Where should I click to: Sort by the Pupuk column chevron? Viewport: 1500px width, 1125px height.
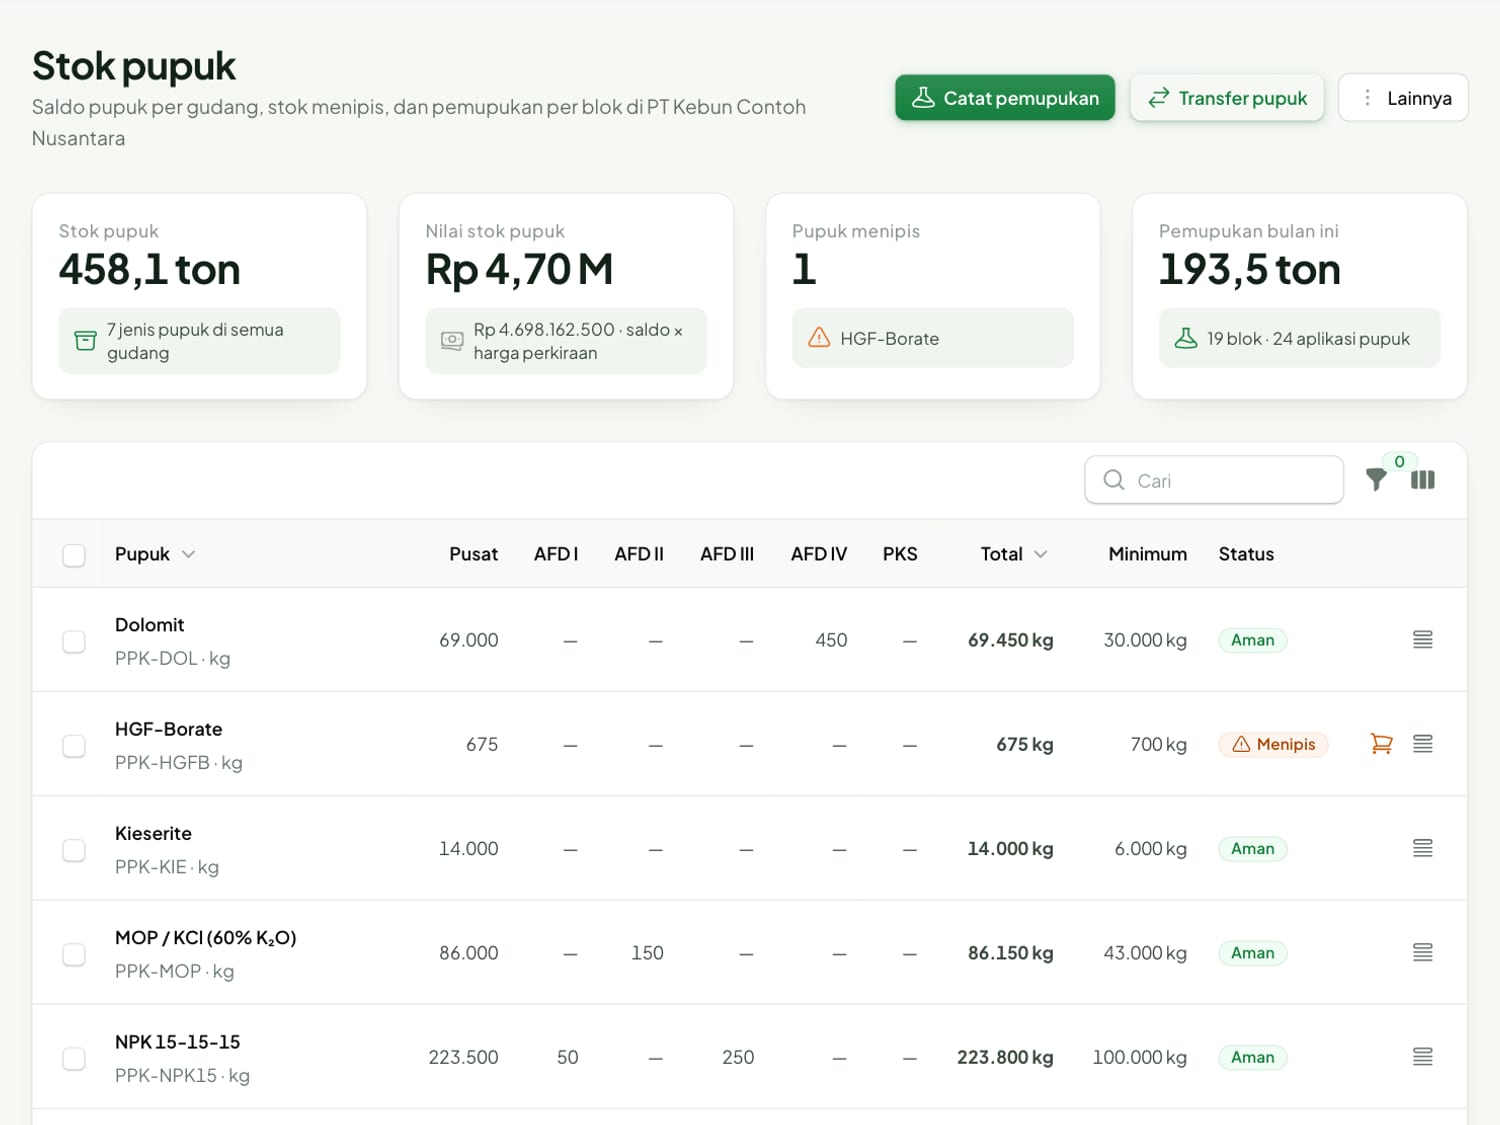[188, 554]
